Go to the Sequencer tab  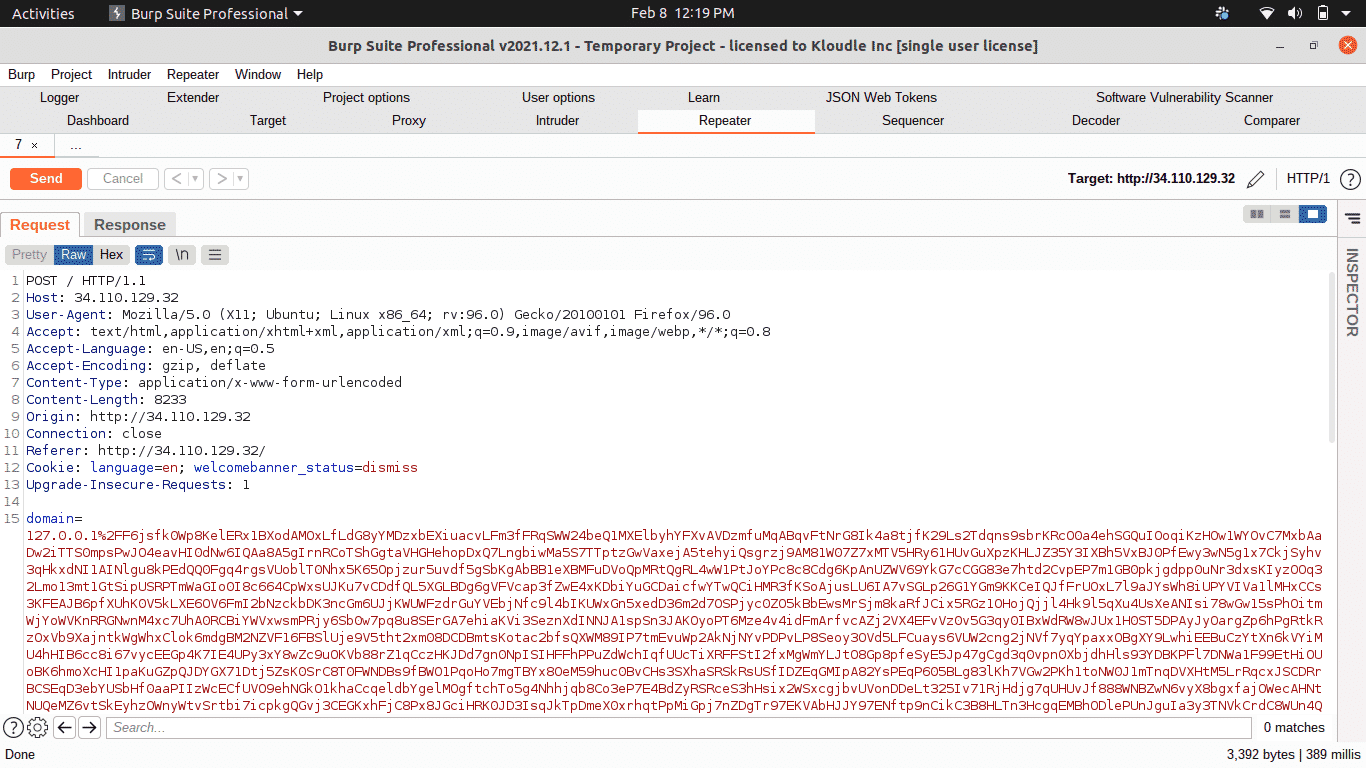point(913,121)
